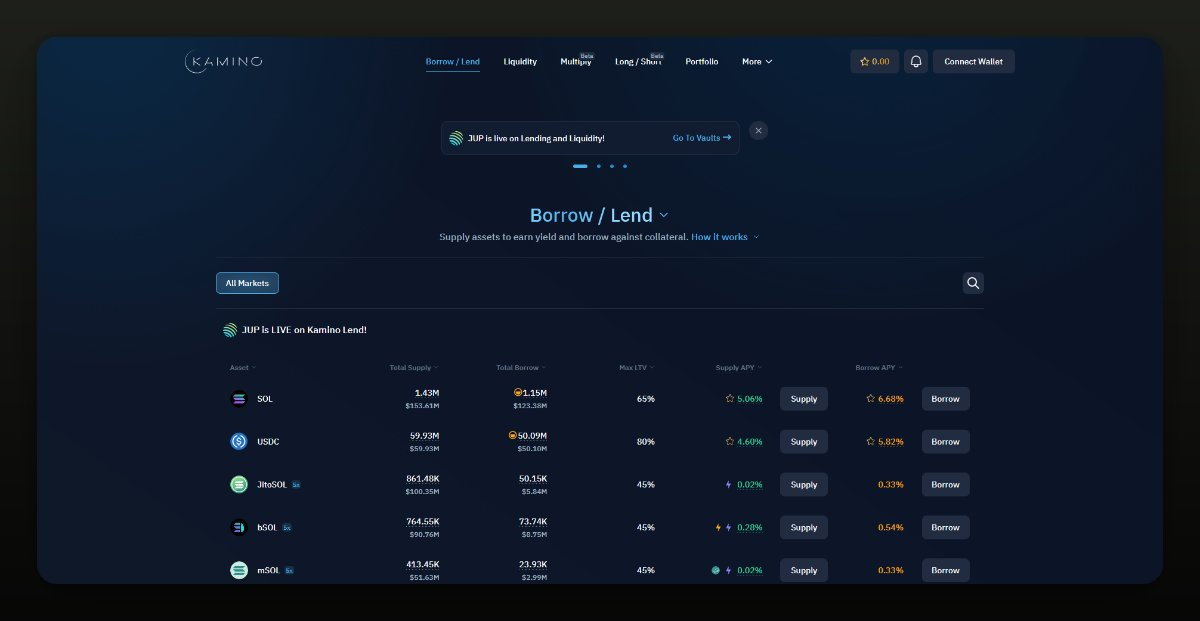Dismiss the announcement banner with X

758,130
